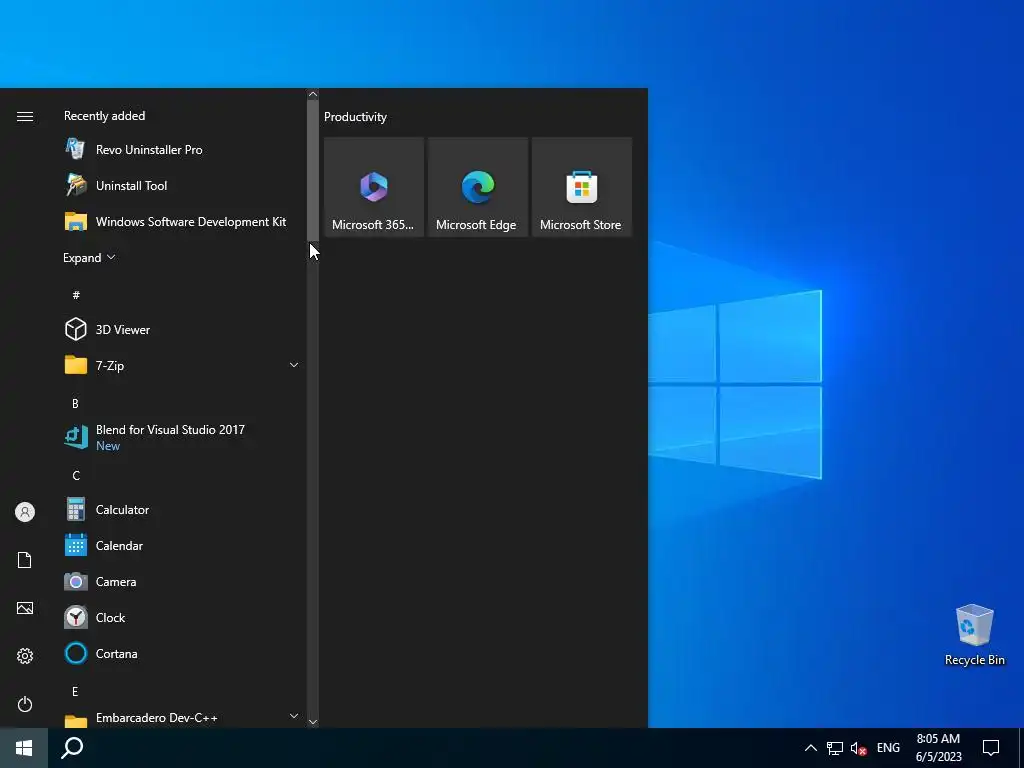Click Recently added heading
1024x768 pixels.
pyautogui.click(x=104, y=116)
